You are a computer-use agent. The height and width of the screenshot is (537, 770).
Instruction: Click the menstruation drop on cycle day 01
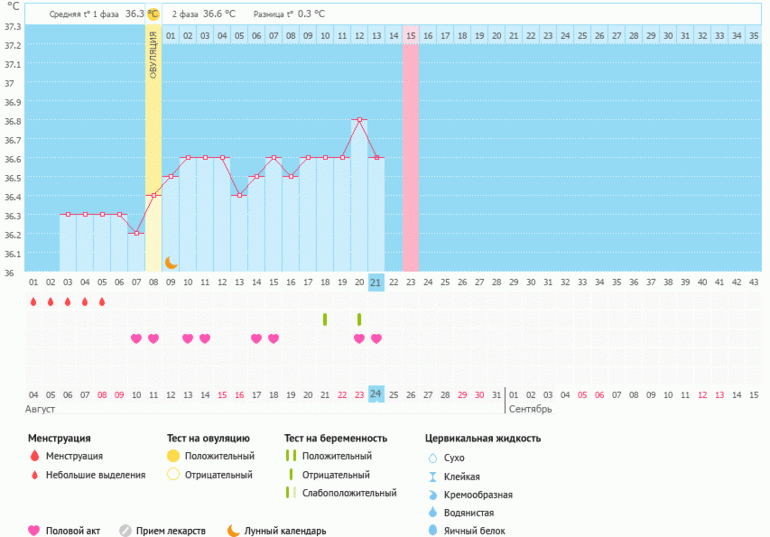33,301
